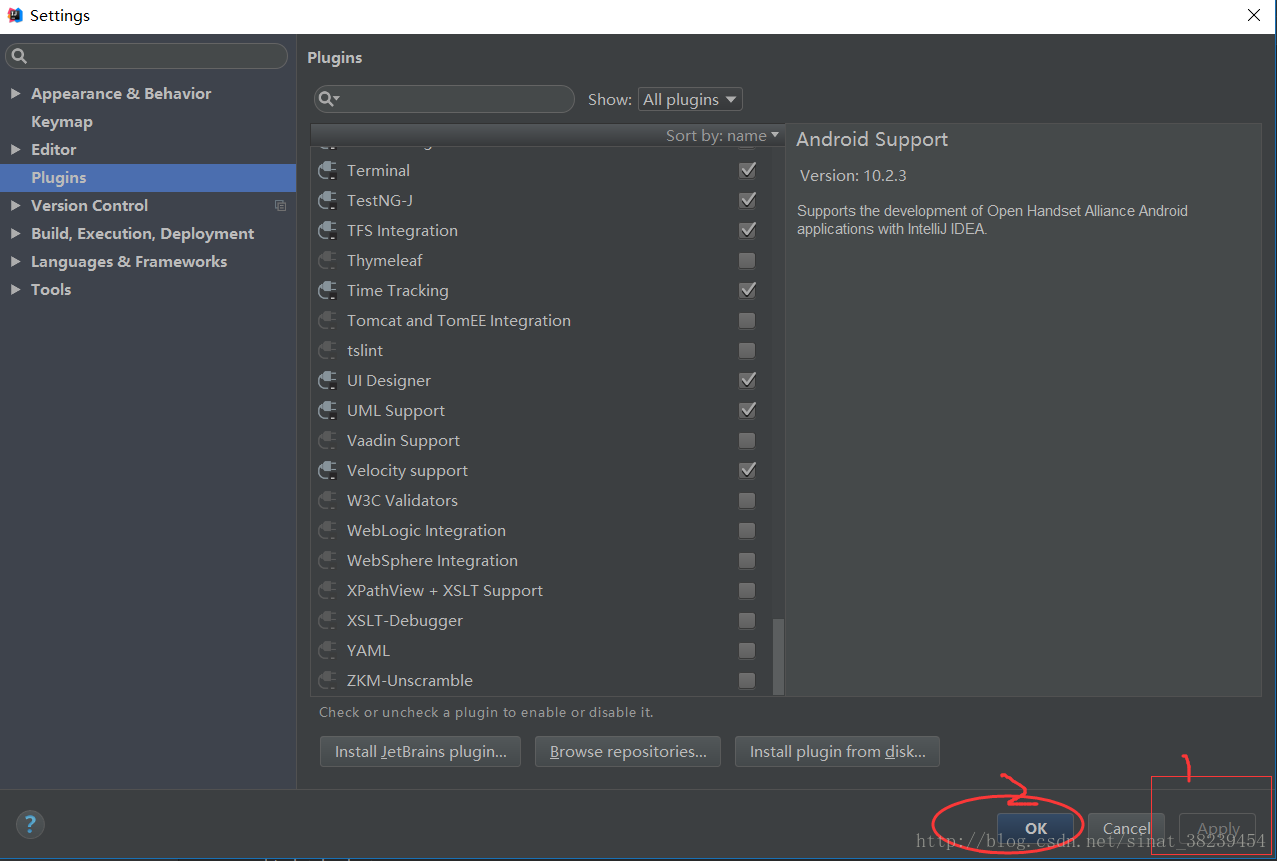The height and width of the screenshot is (861, 1277).
Task: Open the help question mark icon
Action: (30, 825)
